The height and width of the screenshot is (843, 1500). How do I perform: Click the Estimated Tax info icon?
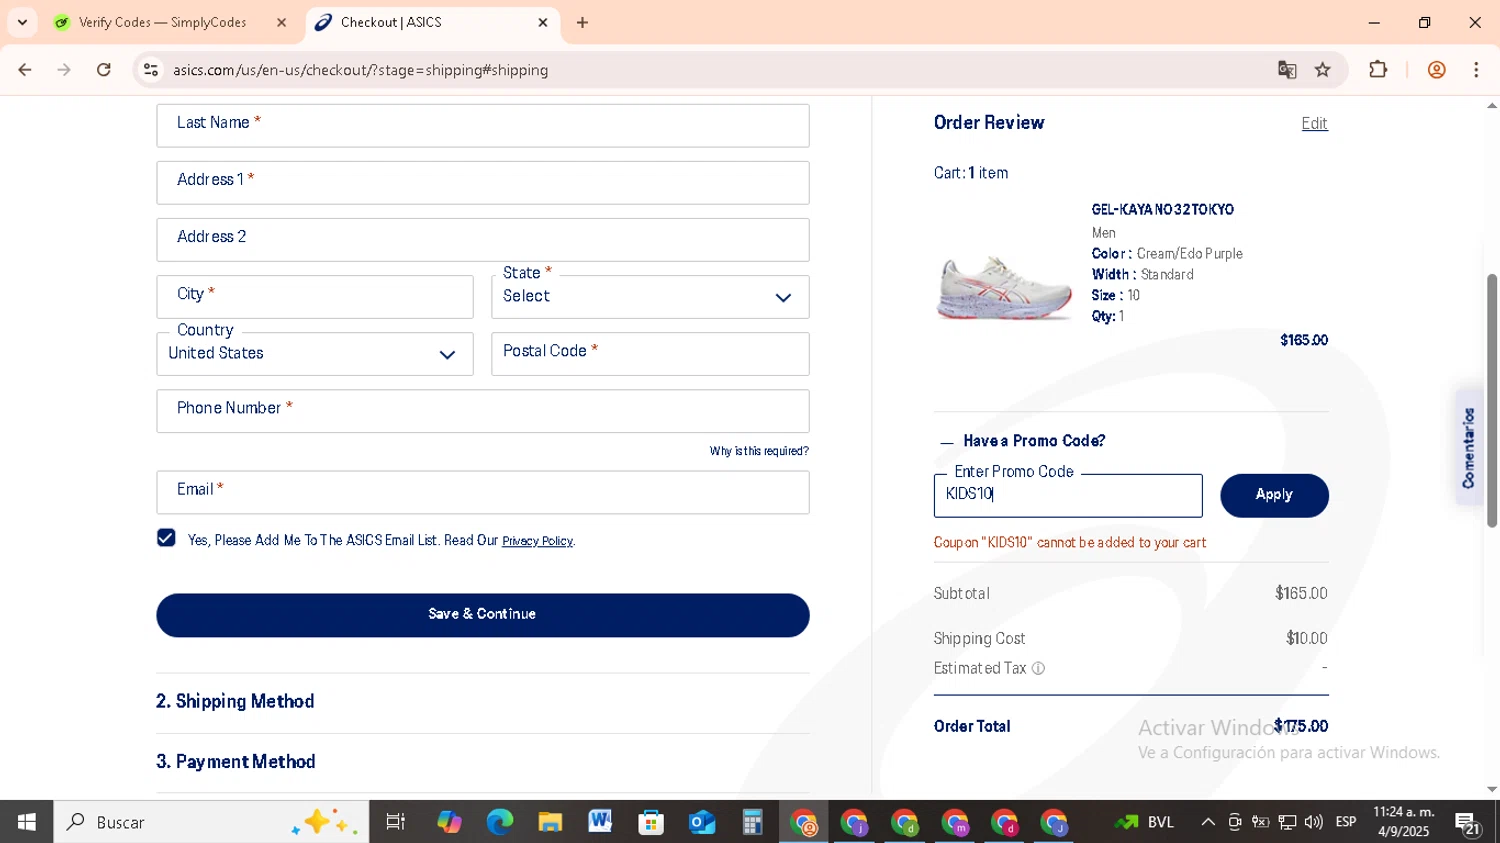pos(1038,669)
